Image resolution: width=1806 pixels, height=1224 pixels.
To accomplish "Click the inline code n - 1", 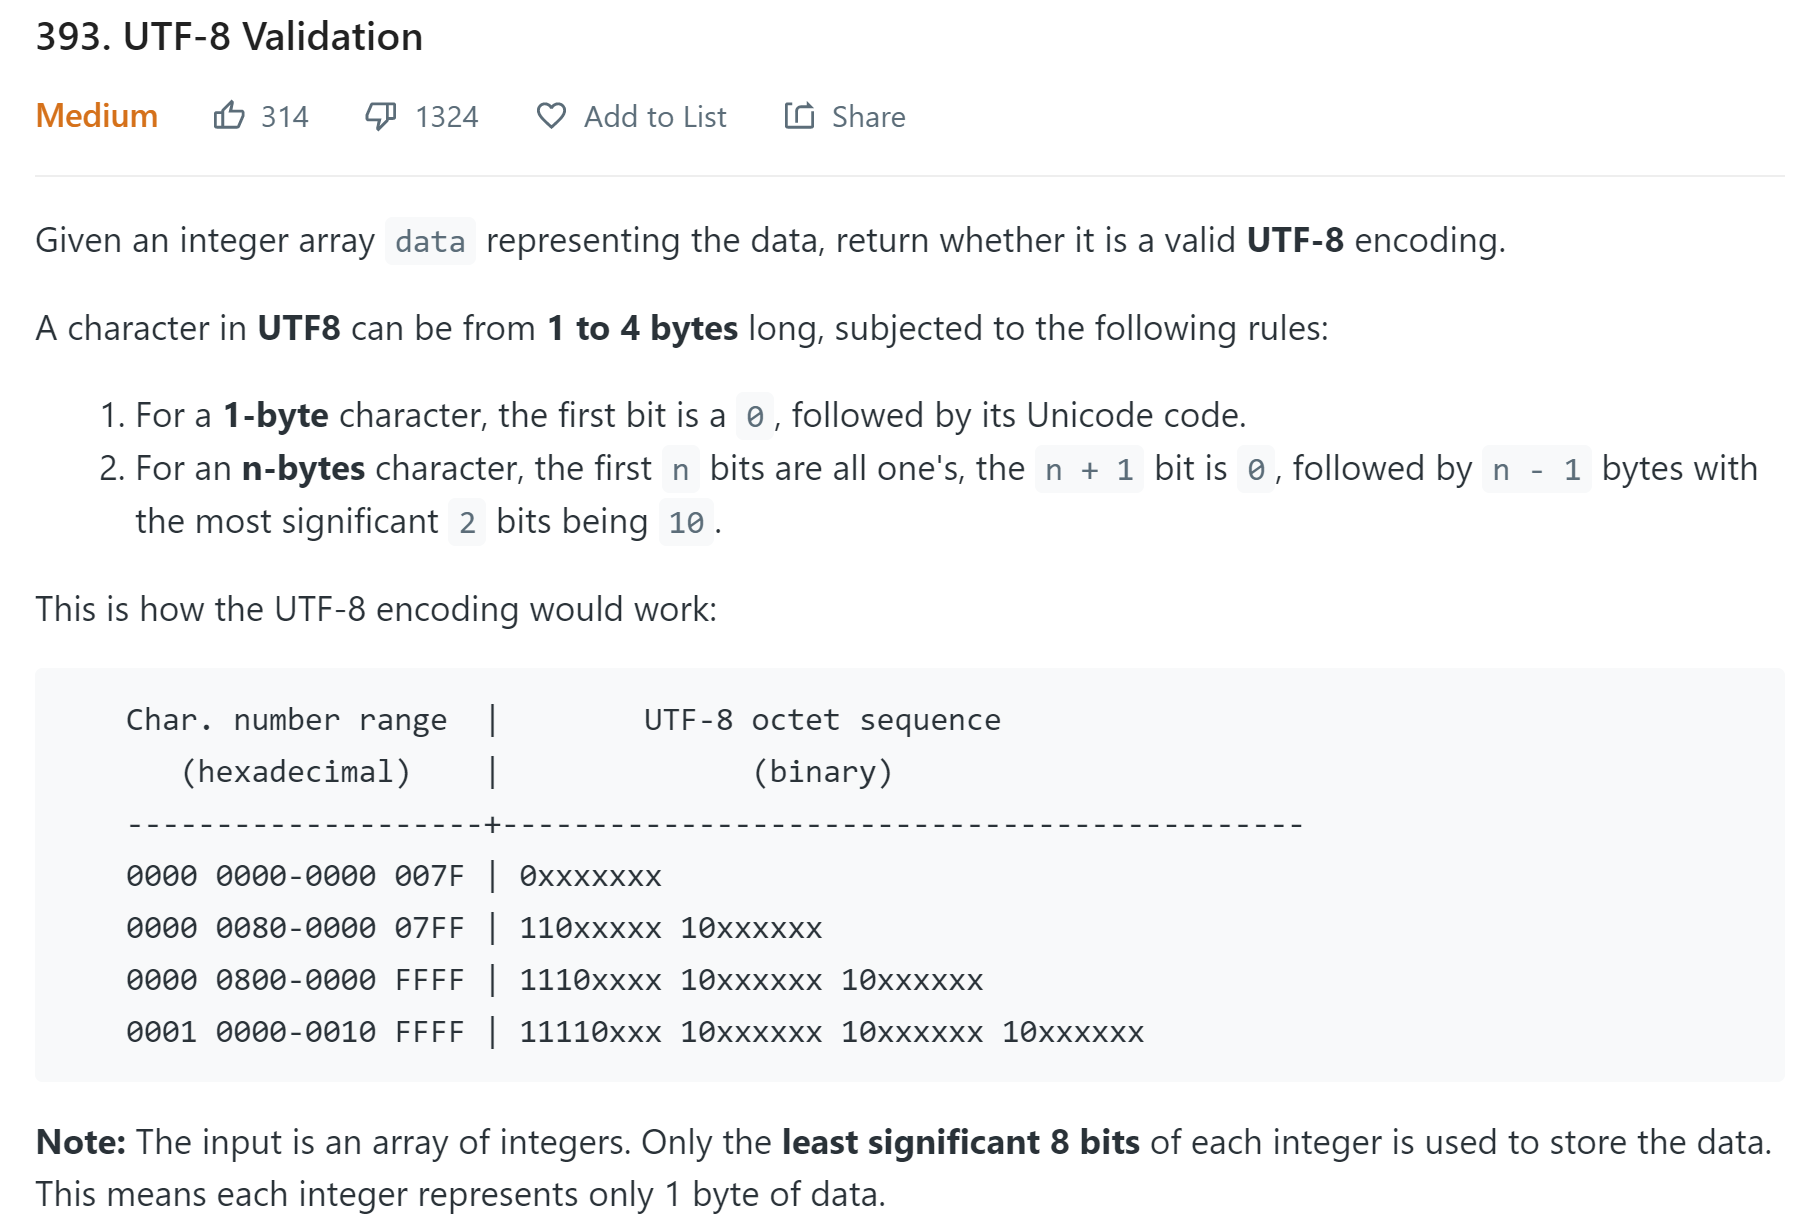I will click(1536, 469).
